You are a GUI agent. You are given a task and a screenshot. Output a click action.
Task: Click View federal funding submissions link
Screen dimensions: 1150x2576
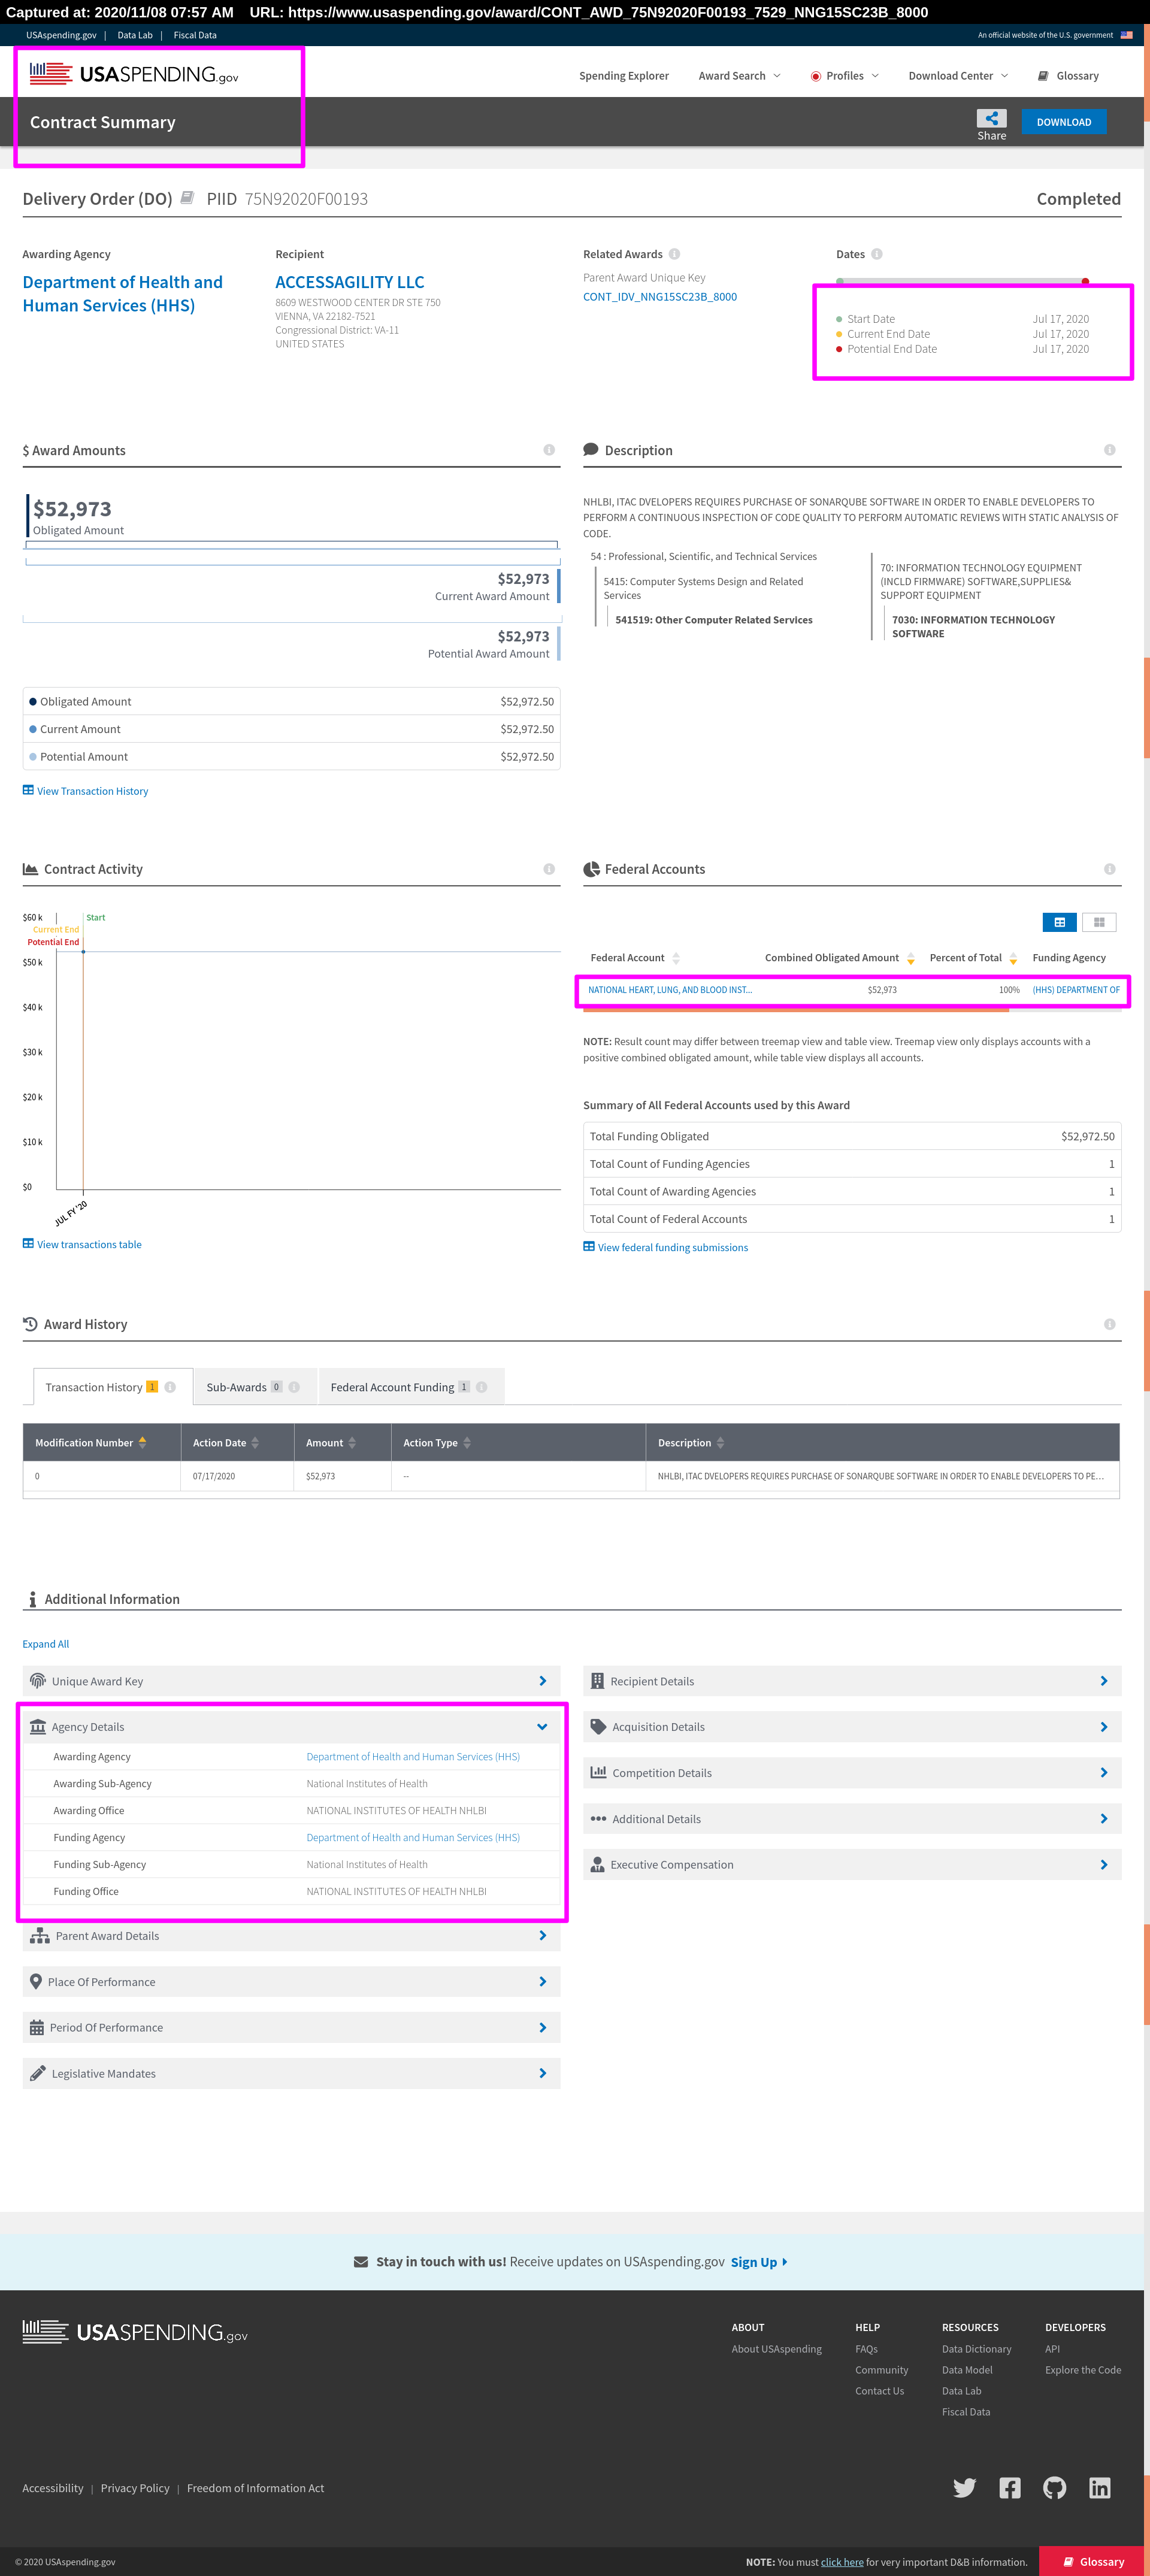coord(665,1247)
